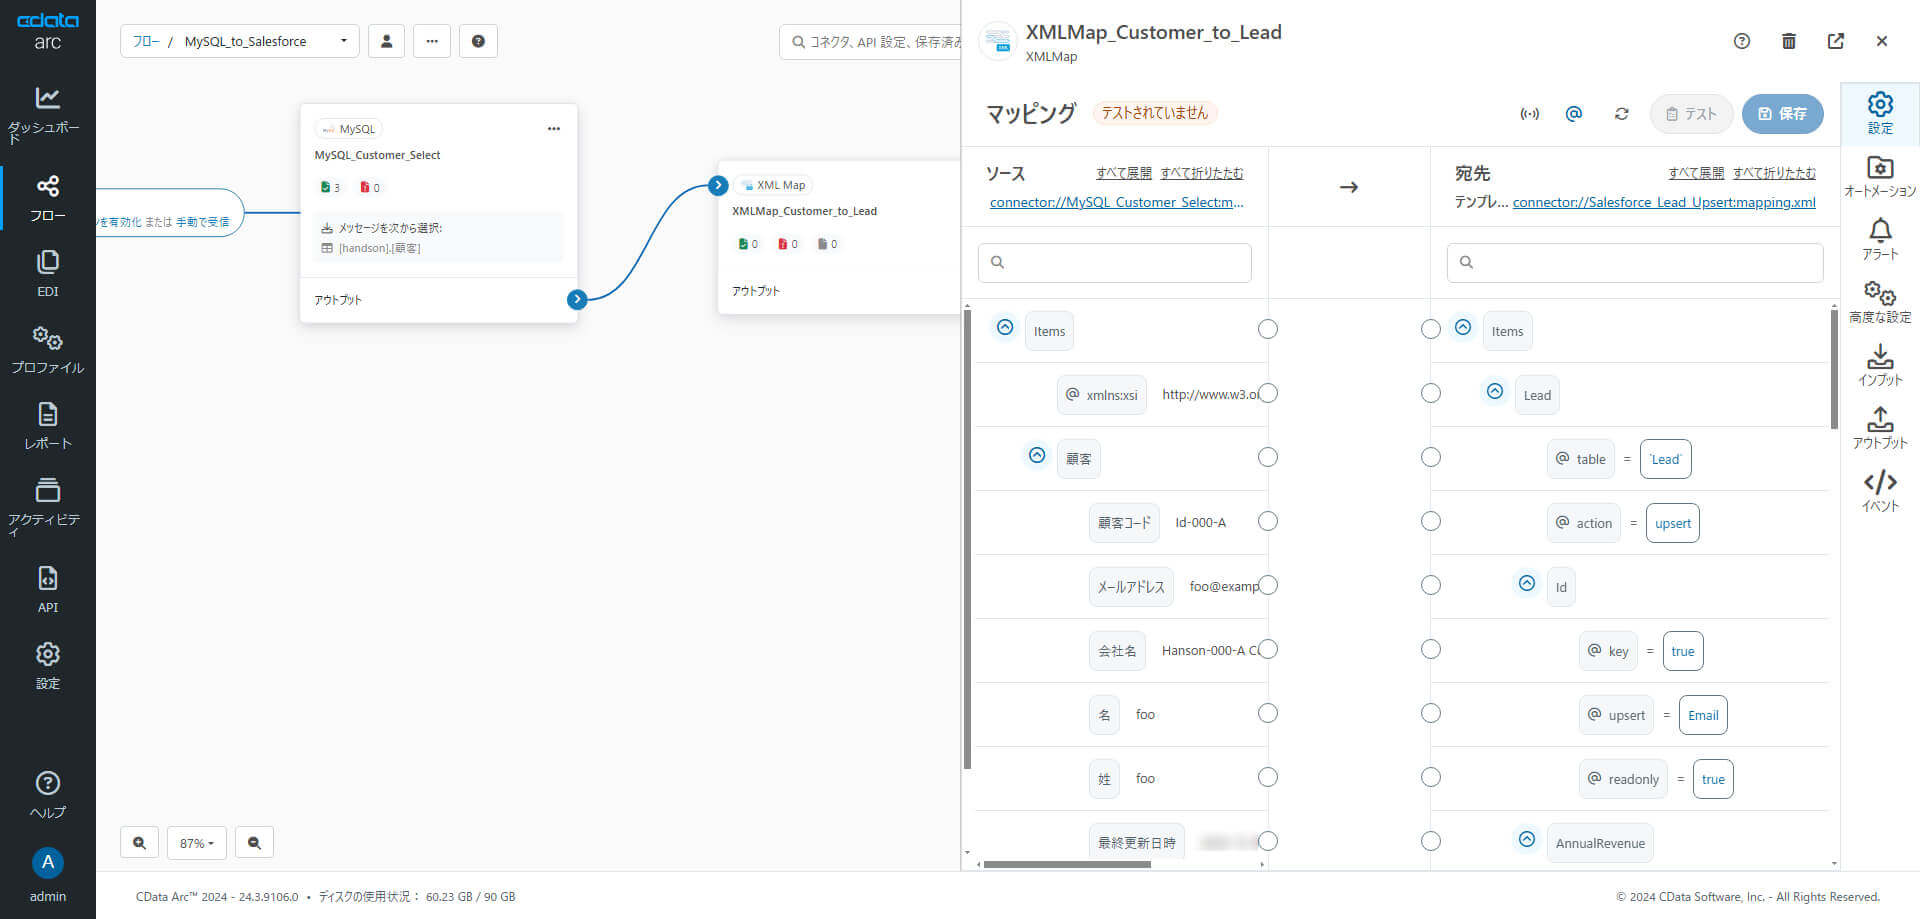Close the XMLMap_Customer_to_Lead panel

point(1882,41)
